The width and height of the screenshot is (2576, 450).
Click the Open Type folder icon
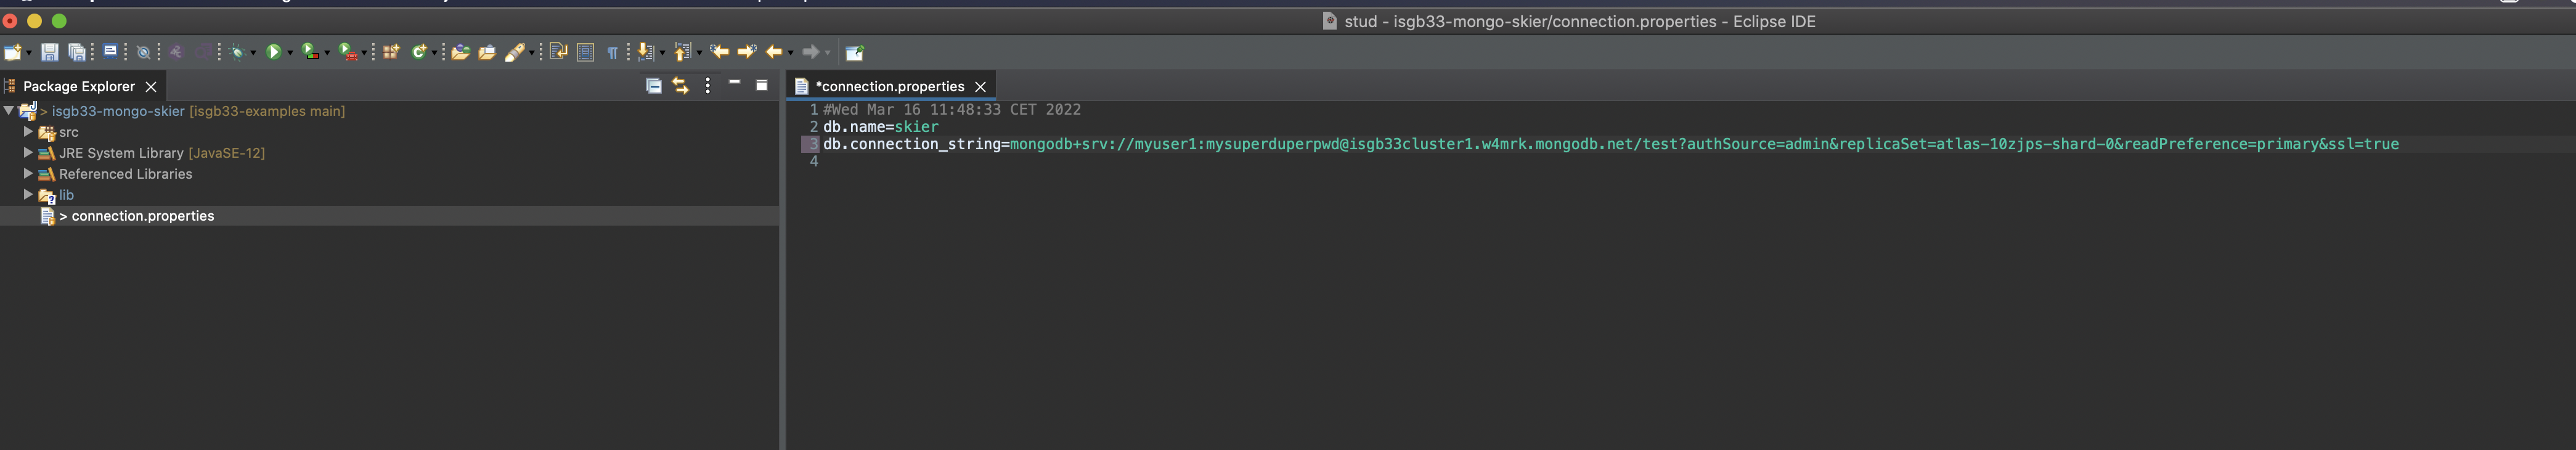[460, 52]
